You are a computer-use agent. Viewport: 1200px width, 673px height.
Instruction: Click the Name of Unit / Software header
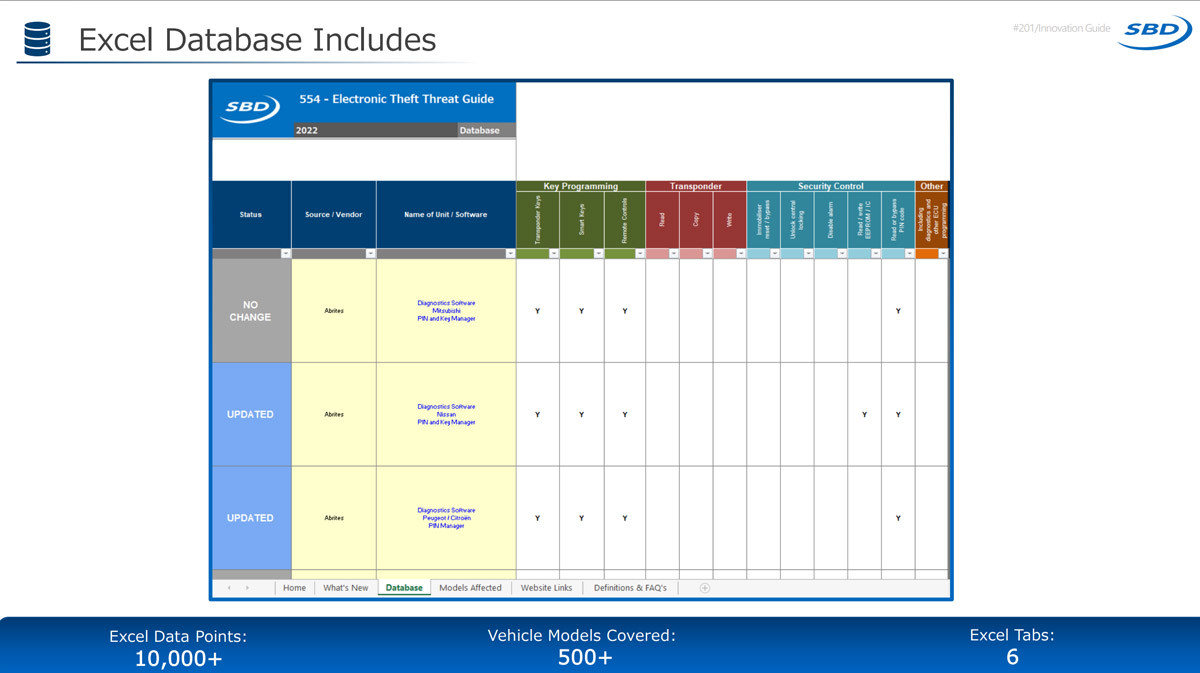pos(446,214)
